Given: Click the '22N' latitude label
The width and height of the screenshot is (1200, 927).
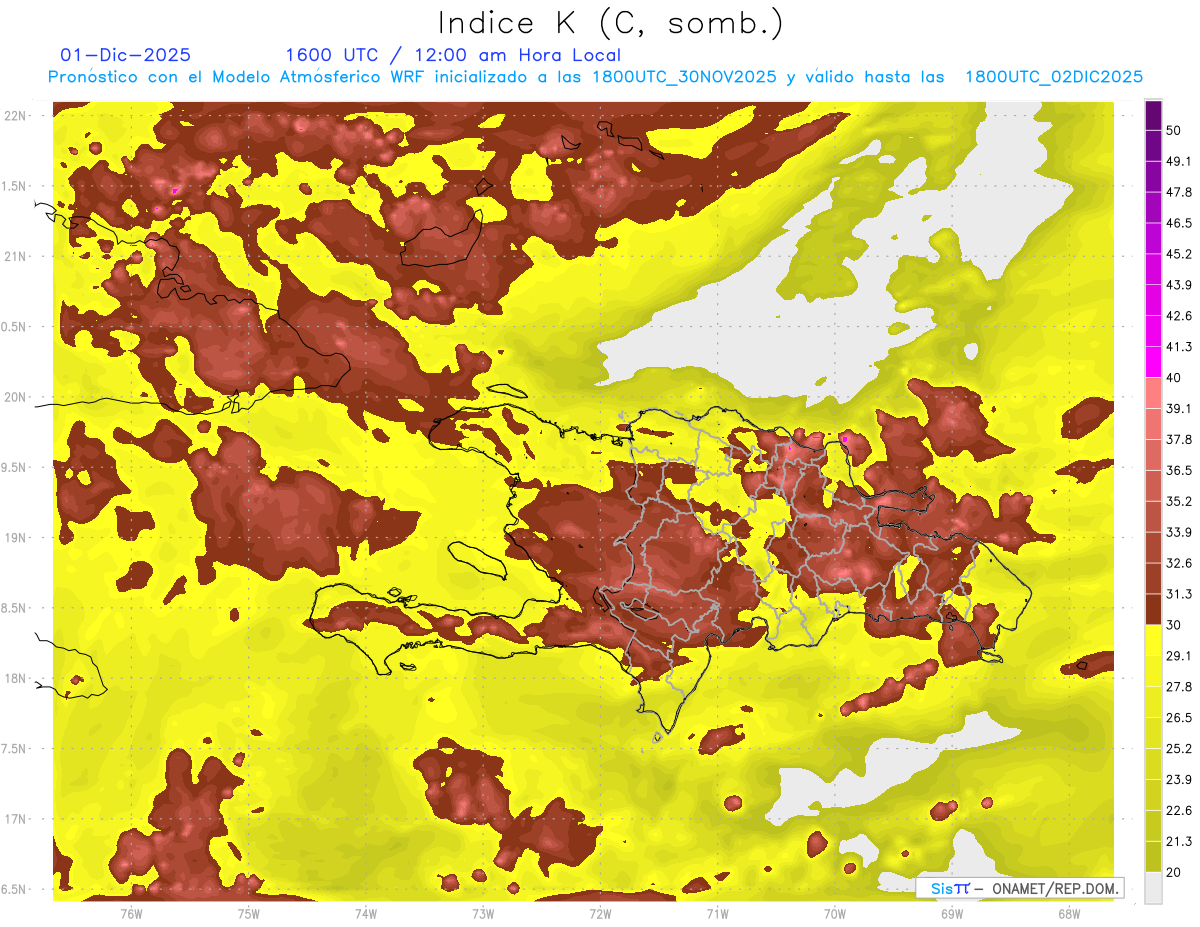Looking at the screenshot, I should [15, 116].
